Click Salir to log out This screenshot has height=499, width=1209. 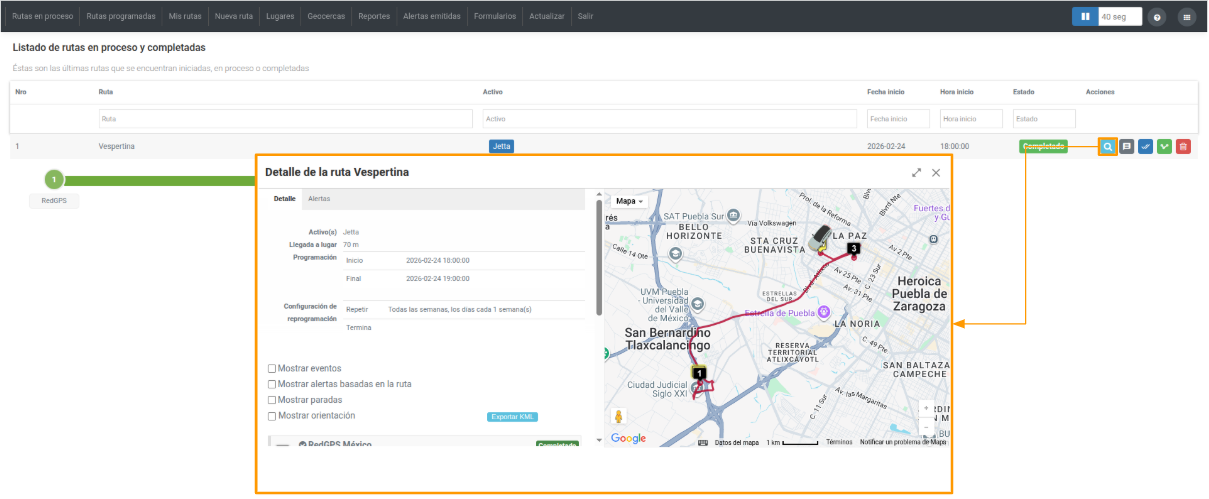(x=585, y=17)
